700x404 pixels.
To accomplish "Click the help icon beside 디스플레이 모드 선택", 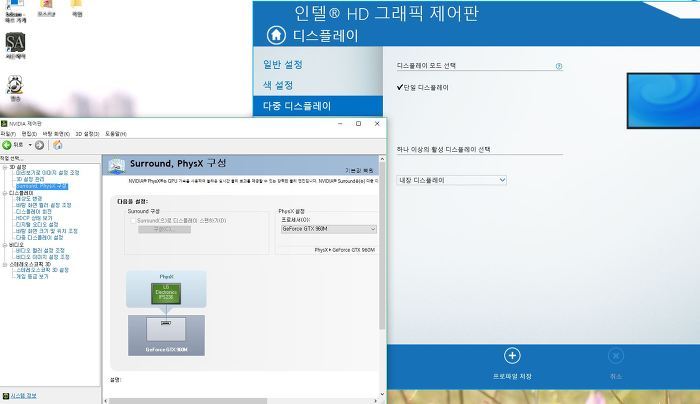I will 558,66.
